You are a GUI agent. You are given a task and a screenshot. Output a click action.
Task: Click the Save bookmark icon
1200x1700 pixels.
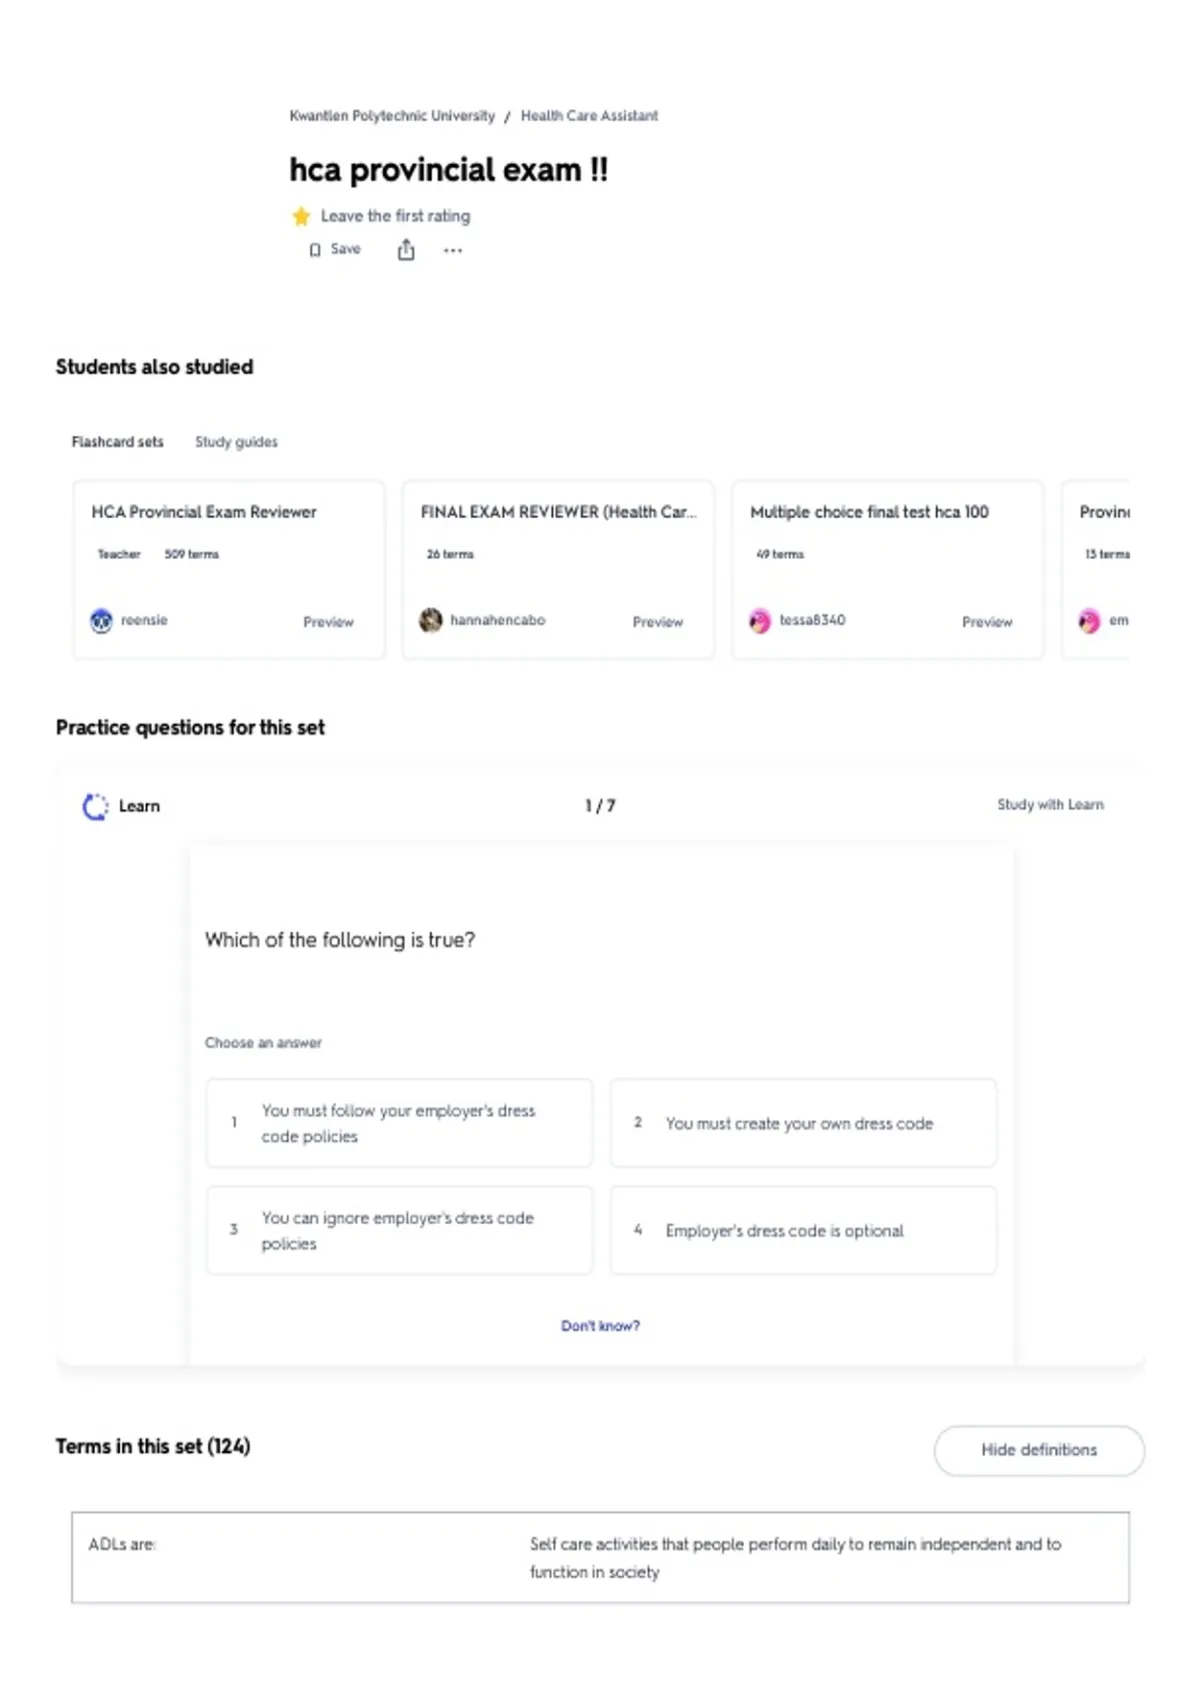point(315,250)
